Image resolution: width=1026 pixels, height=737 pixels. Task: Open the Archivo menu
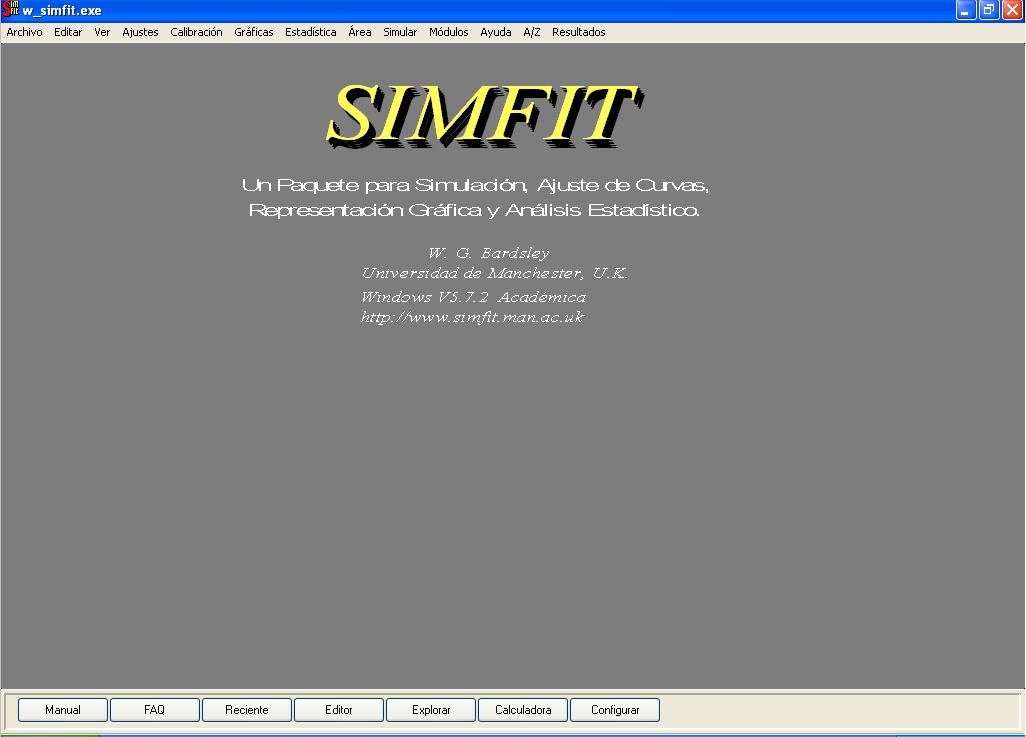[x=24, y=32]
